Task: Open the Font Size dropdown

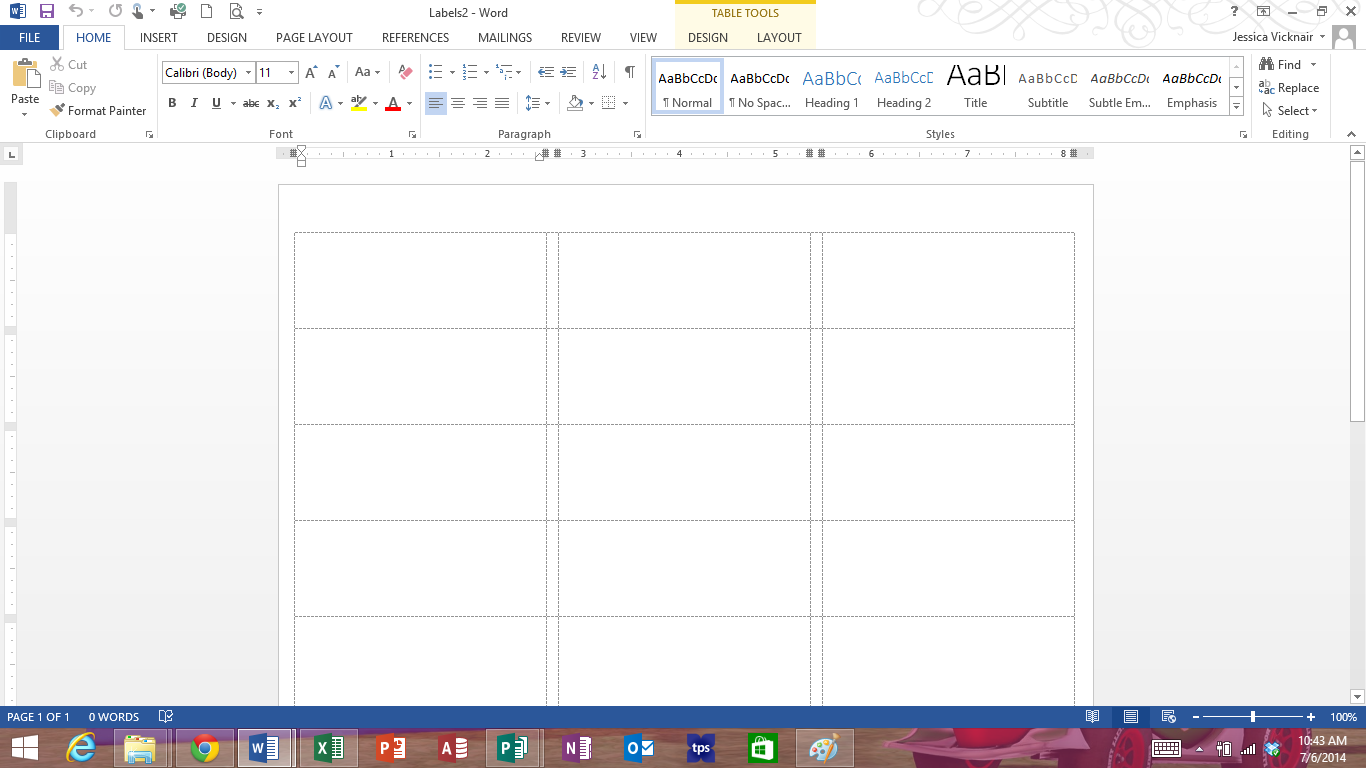Action: pyautogui.click(x=290, y=72)
